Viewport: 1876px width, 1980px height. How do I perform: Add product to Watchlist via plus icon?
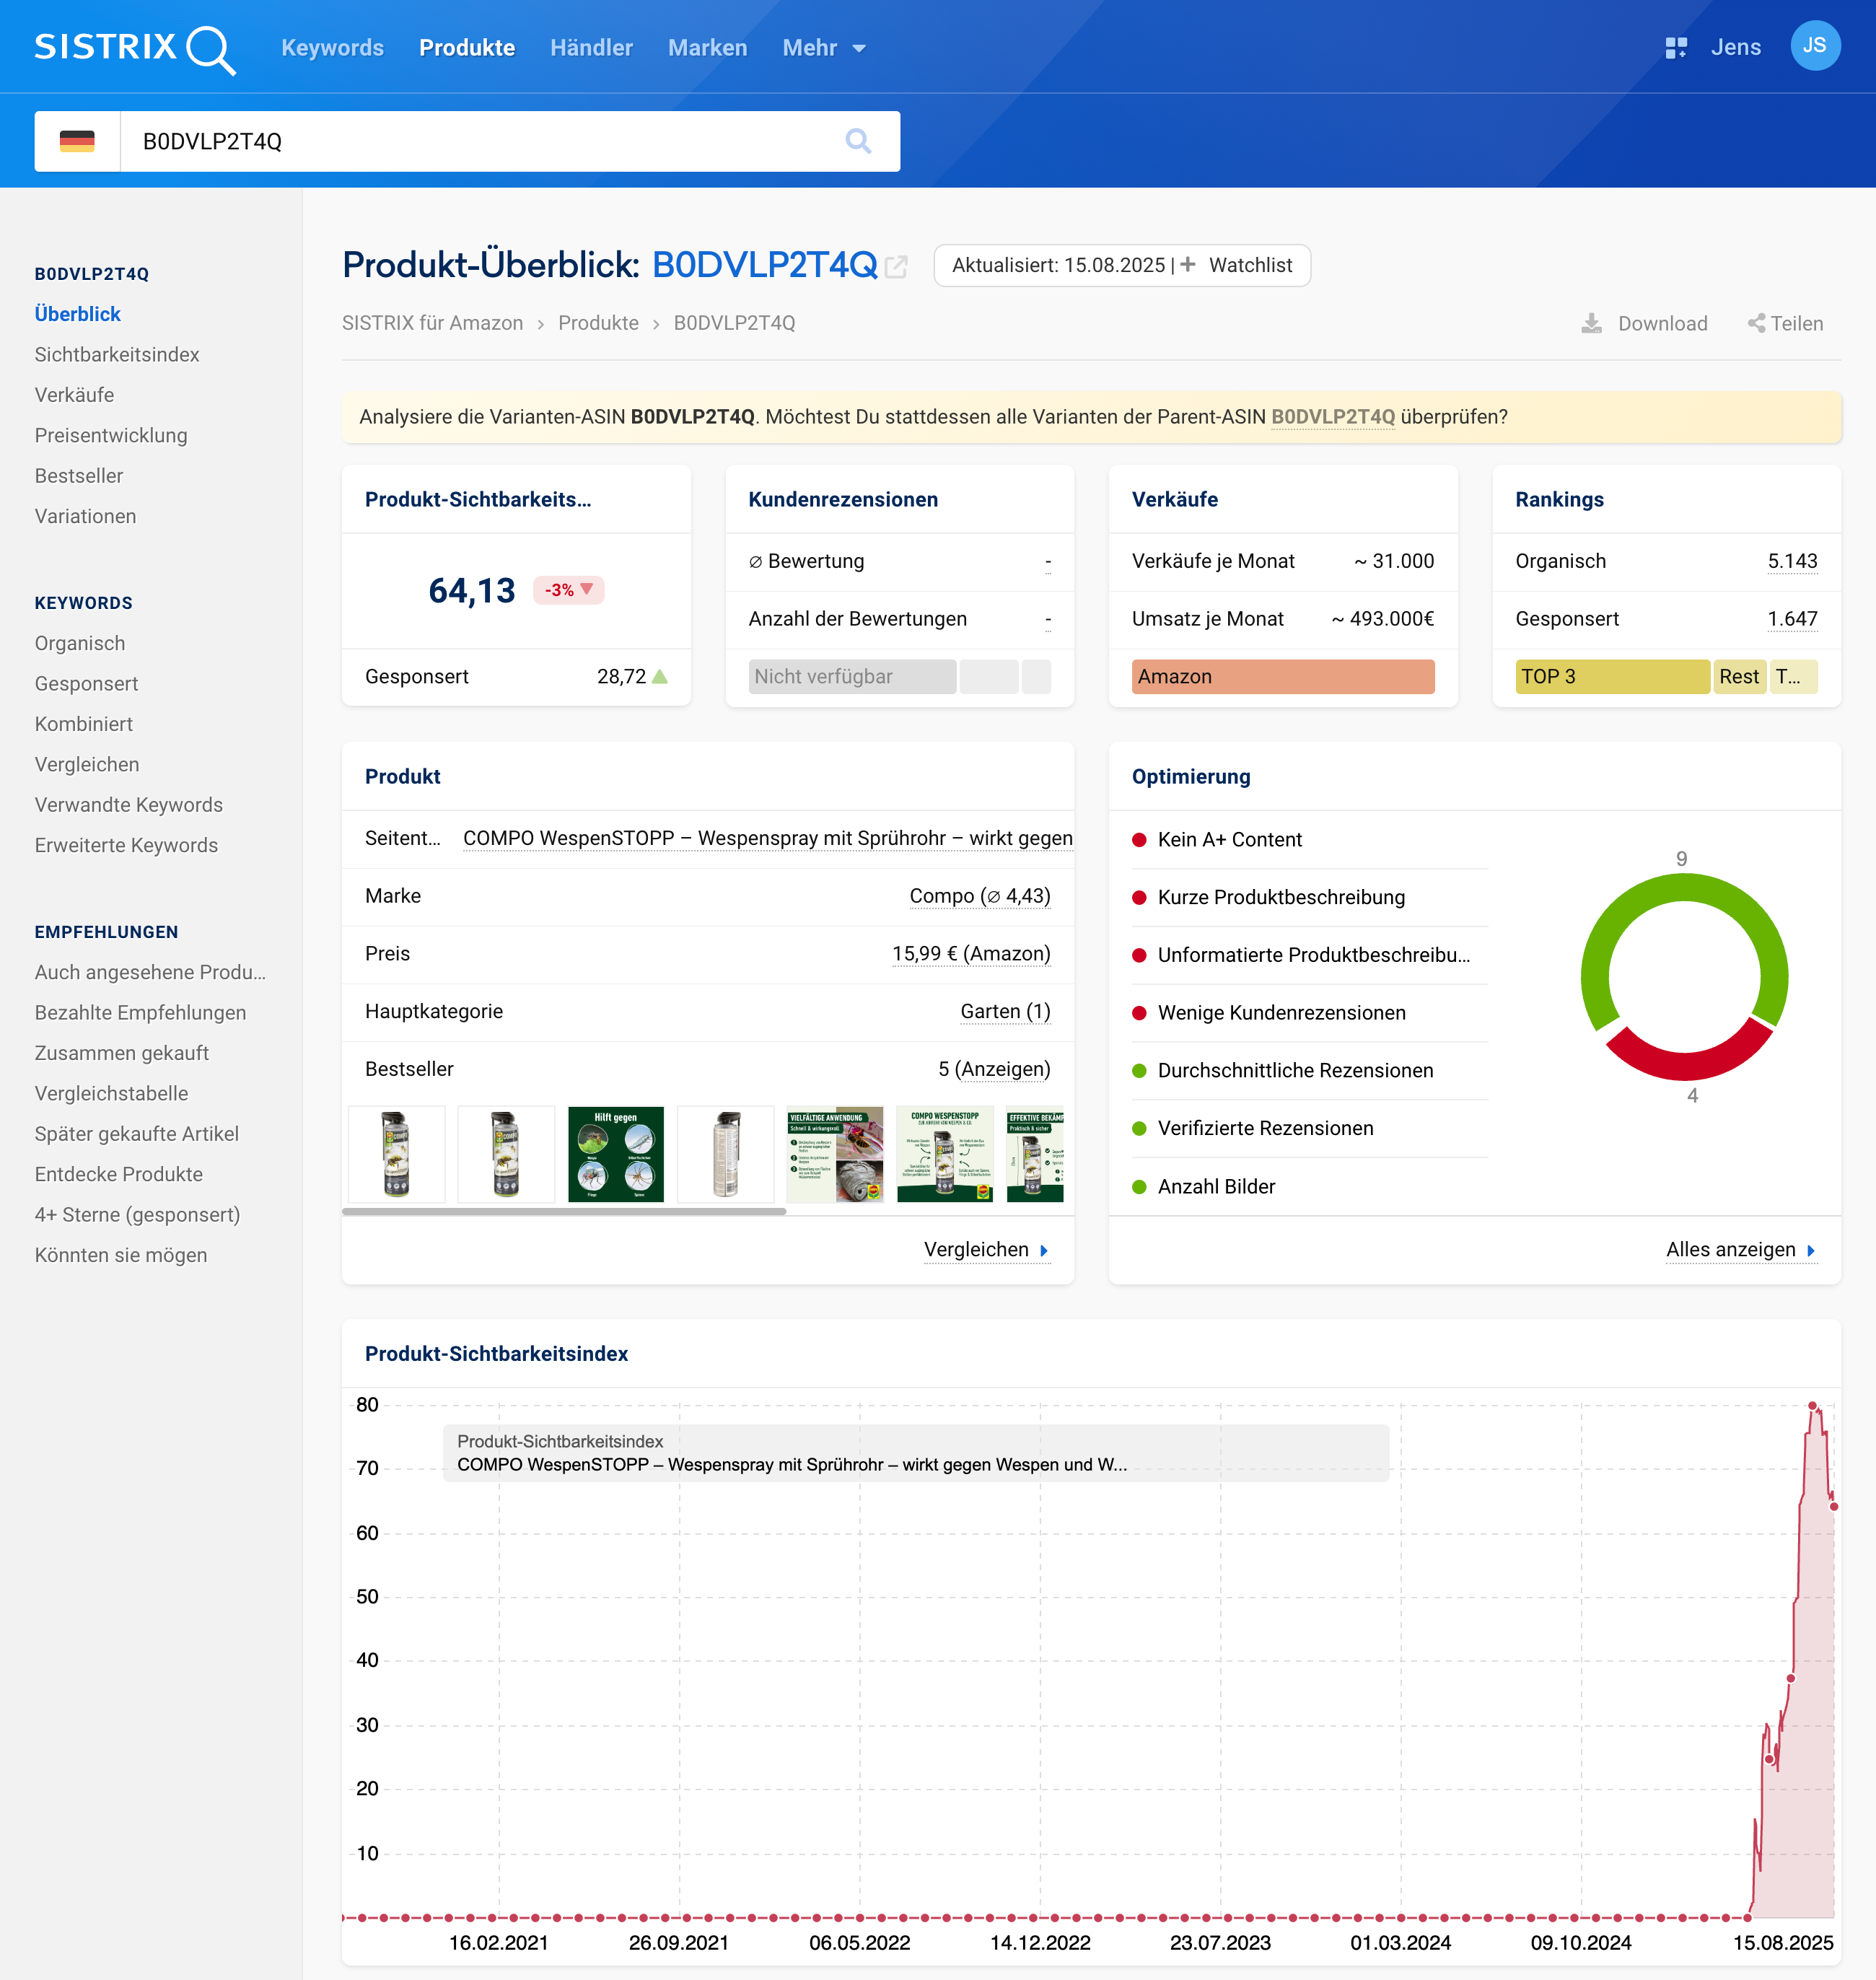[x=1187, y=265]
